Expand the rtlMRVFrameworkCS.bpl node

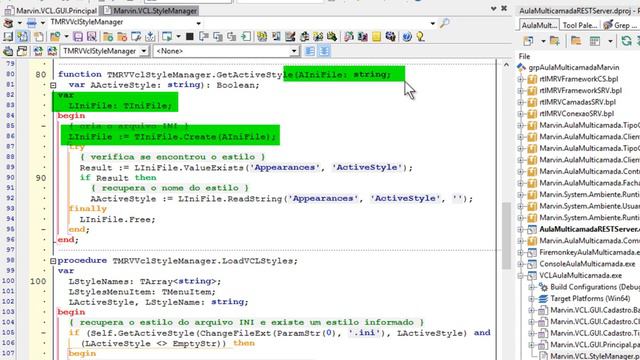click(521, 79)
